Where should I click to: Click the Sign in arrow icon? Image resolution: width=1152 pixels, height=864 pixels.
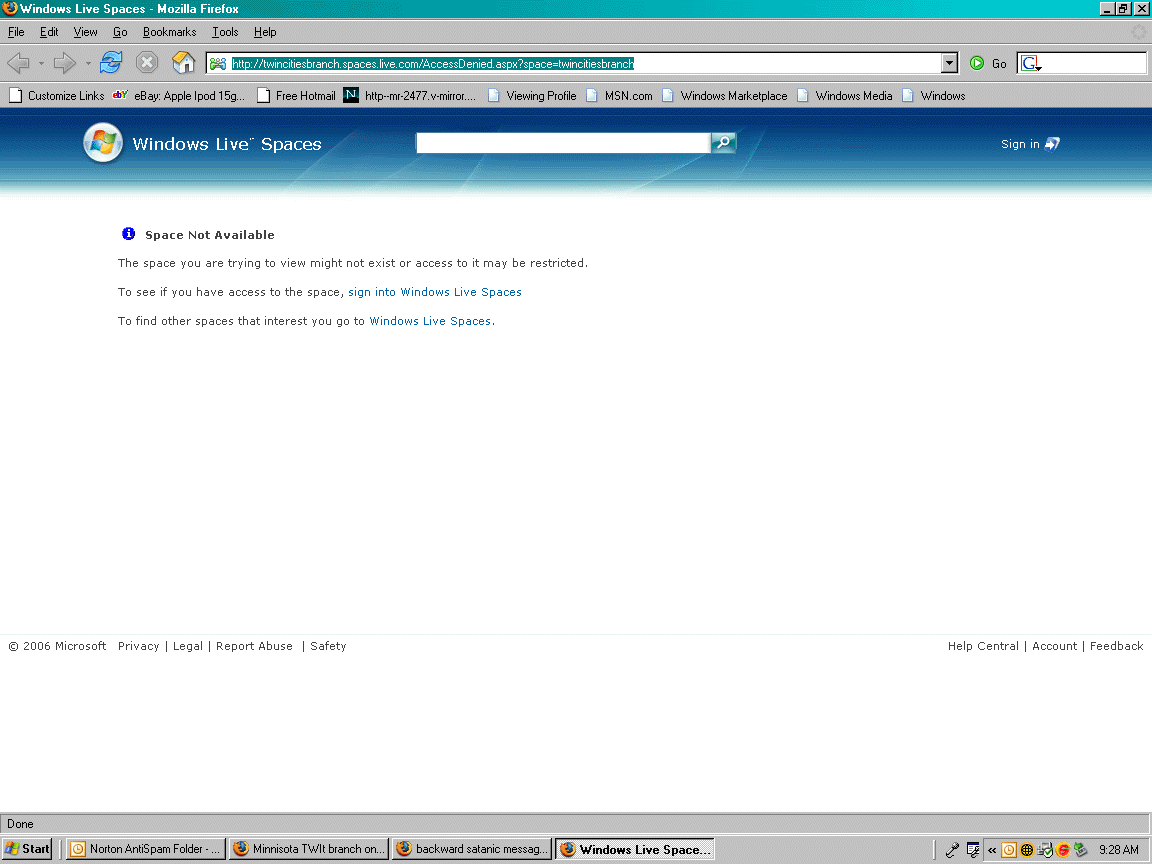(x=1052, y=144)
